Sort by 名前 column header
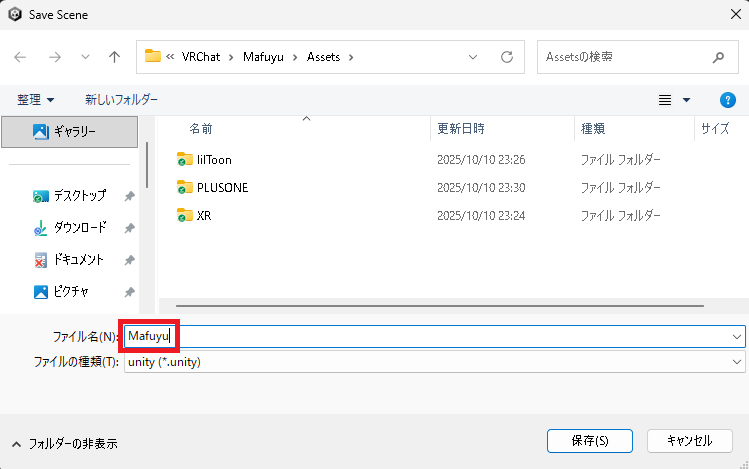Image resolution: width=749 pixels, height=469 pixels. [x=201, y=128]
